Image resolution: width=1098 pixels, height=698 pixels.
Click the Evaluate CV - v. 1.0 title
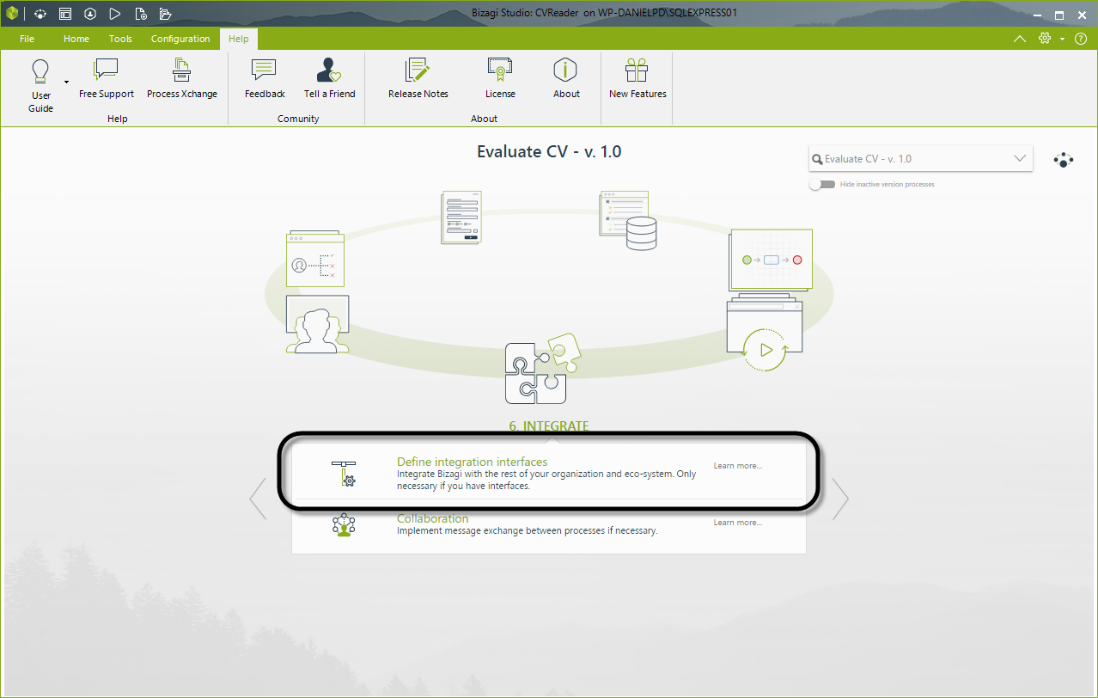coord(549,151)
